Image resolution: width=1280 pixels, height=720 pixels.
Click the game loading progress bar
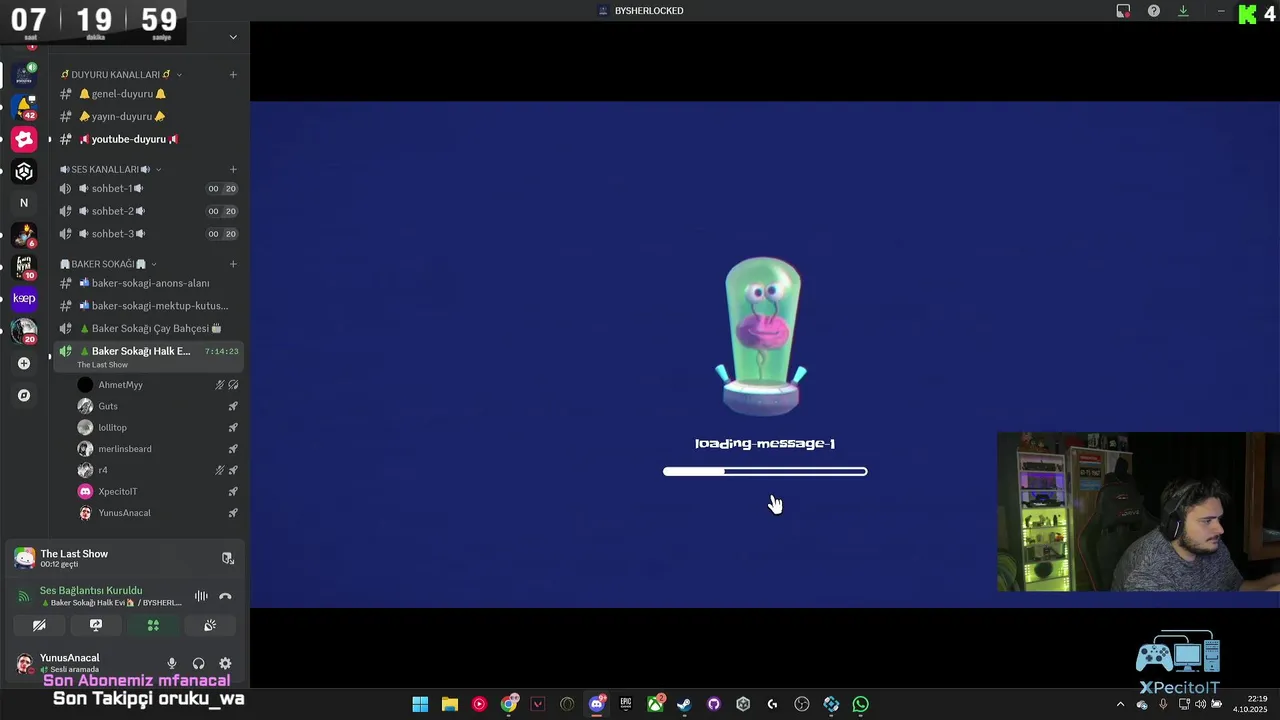(765, 471)
